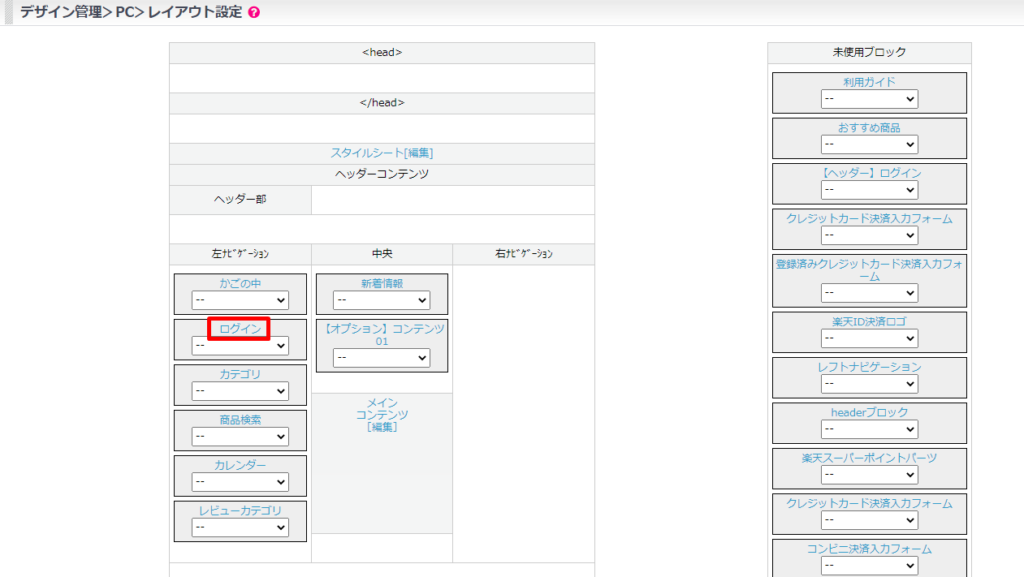Open the 【オプション】コンテンツ01 dropdown
Image resolution: width=1024 pixels, height=577 pixels.
[x=382, y=357]
